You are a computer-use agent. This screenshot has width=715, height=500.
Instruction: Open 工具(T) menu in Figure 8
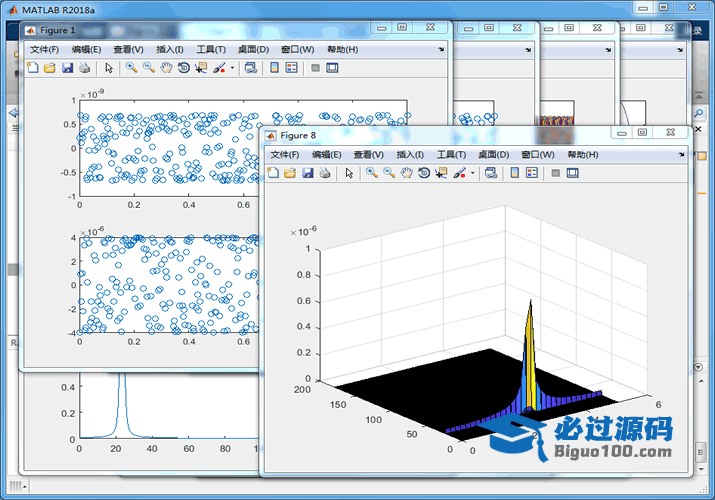pos(451,155)
